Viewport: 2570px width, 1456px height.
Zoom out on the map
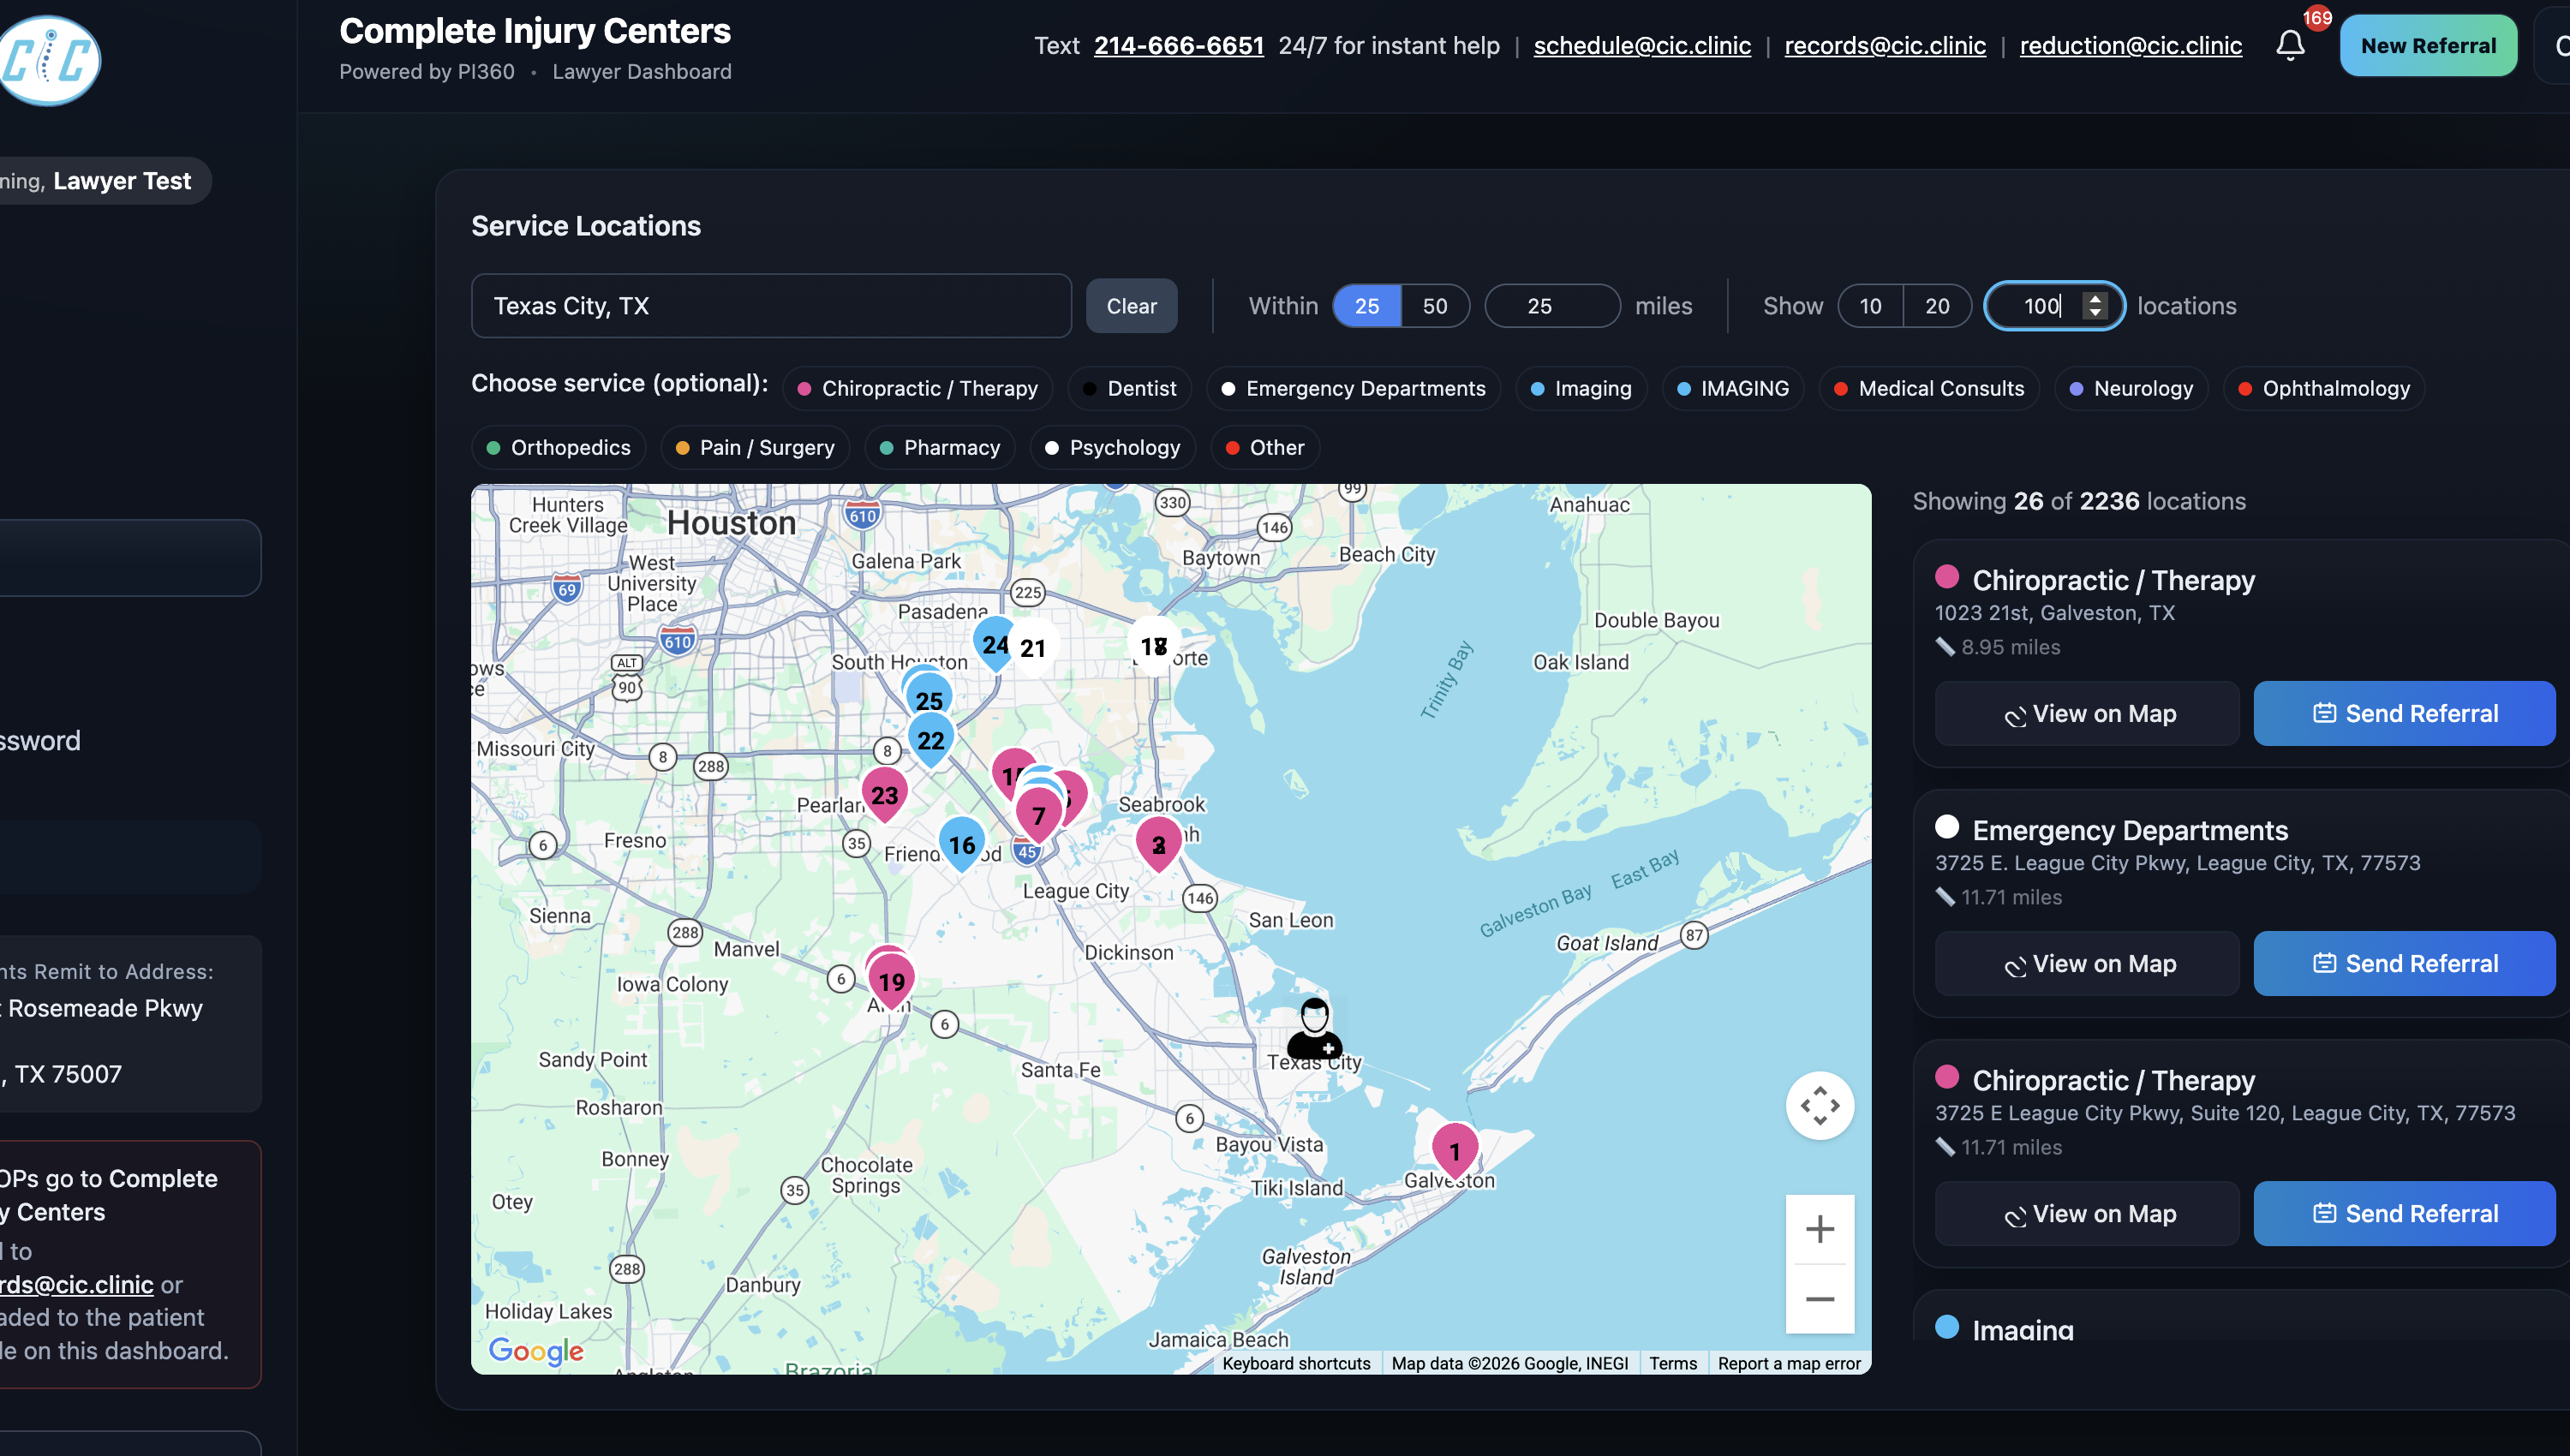click(1819, 1299)
